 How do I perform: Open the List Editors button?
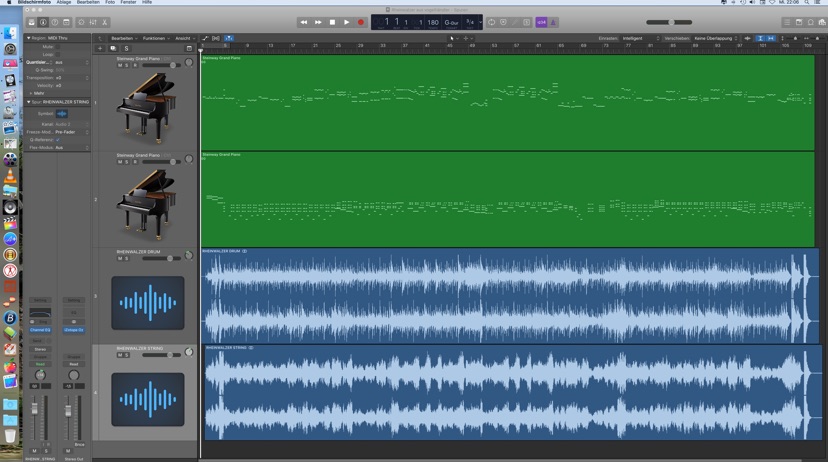787,22
